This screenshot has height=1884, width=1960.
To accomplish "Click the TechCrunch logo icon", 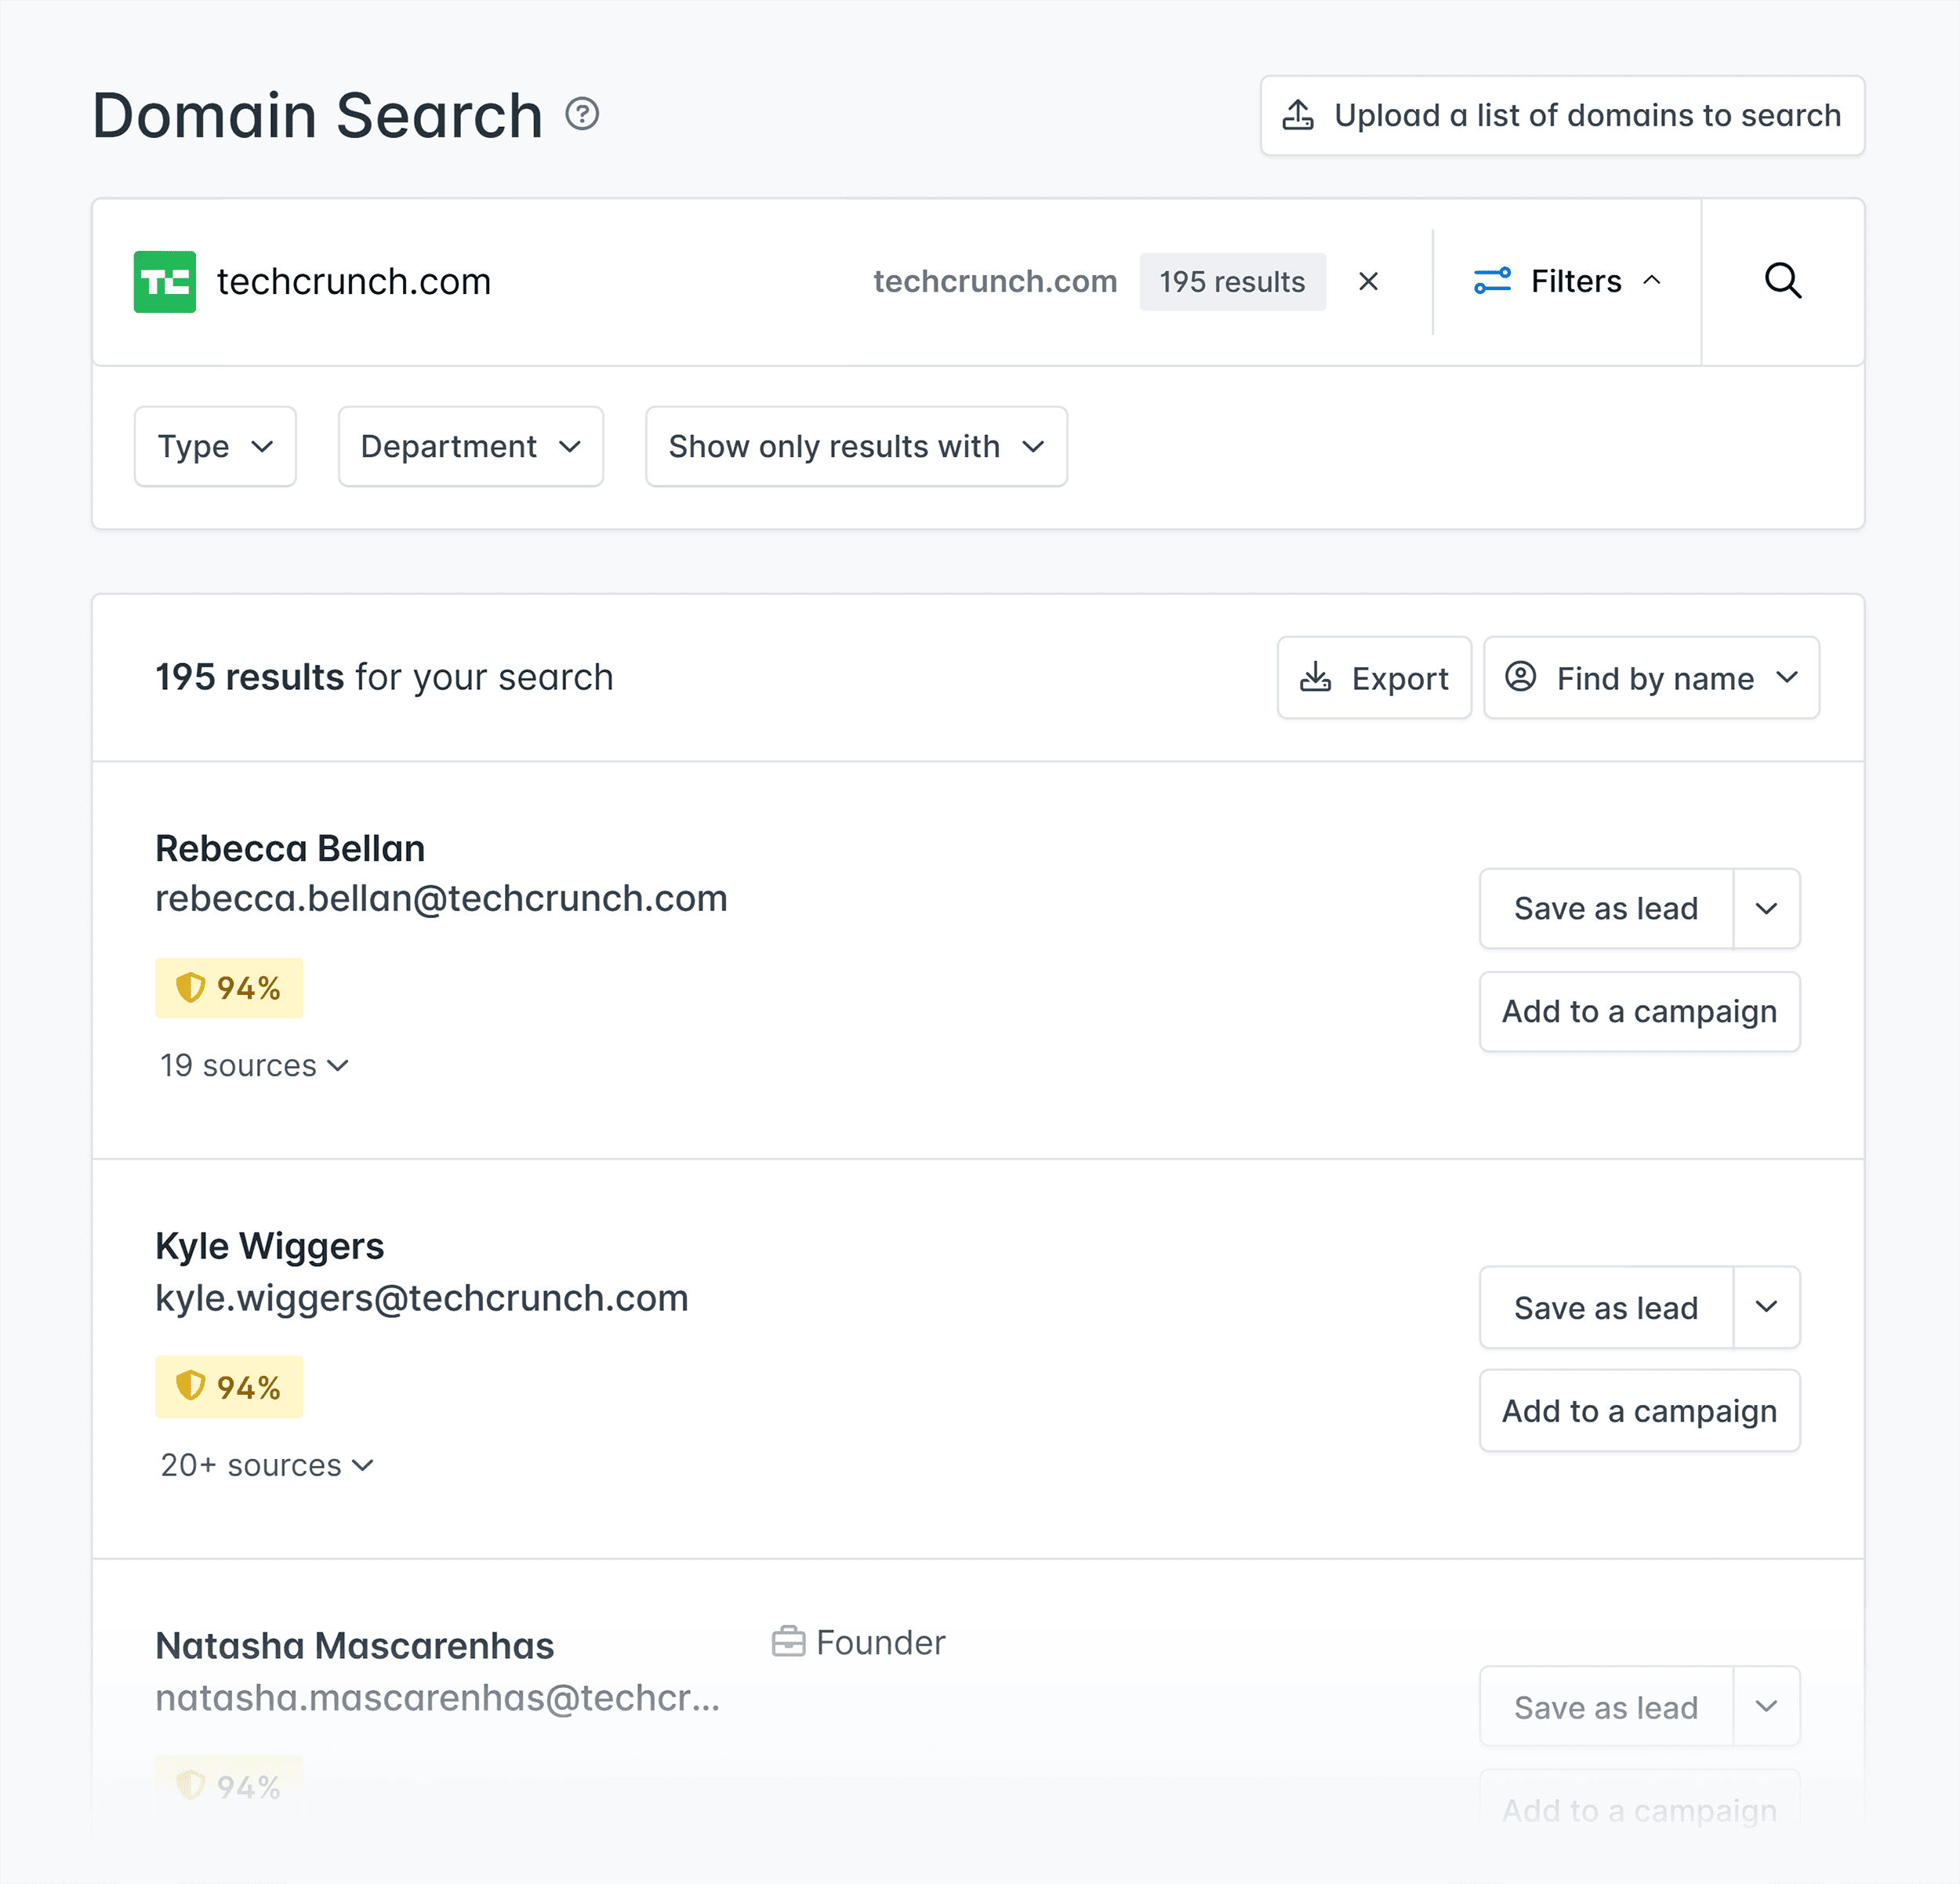I will point(165,281).
